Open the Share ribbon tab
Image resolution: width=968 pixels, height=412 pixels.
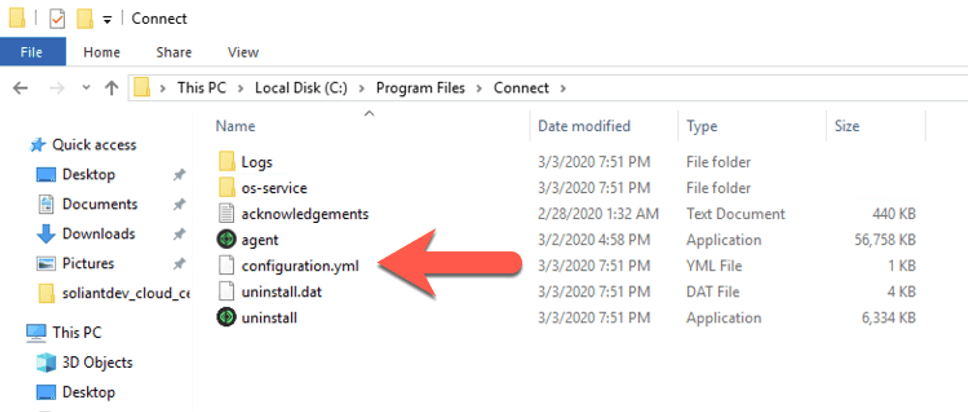[x=174, y=53]
